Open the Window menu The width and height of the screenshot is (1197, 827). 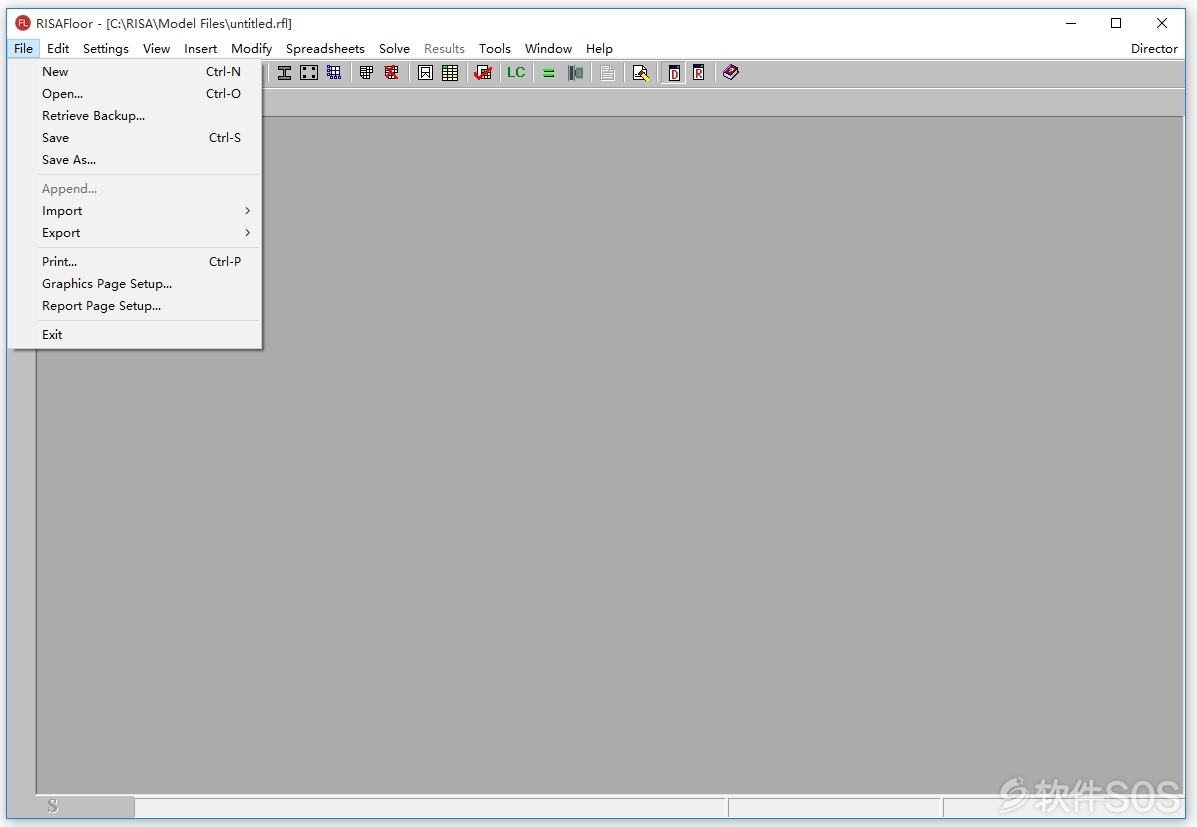(x=548, y=49)
